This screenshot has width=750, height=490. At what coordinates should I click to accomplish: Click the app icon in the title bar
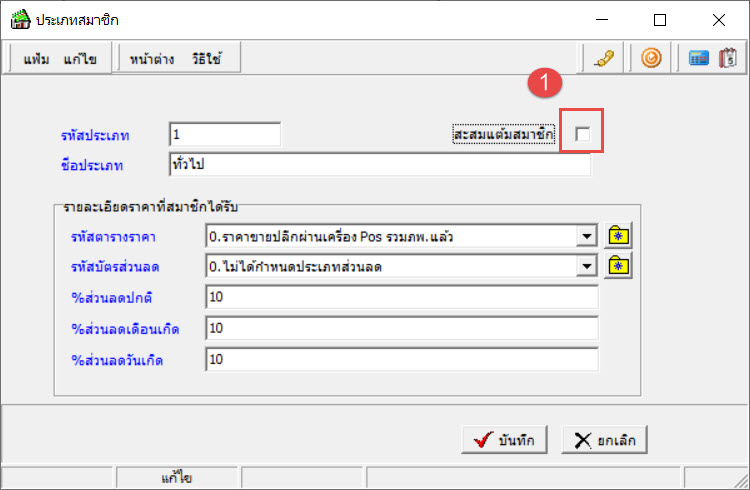pos(18,19)
